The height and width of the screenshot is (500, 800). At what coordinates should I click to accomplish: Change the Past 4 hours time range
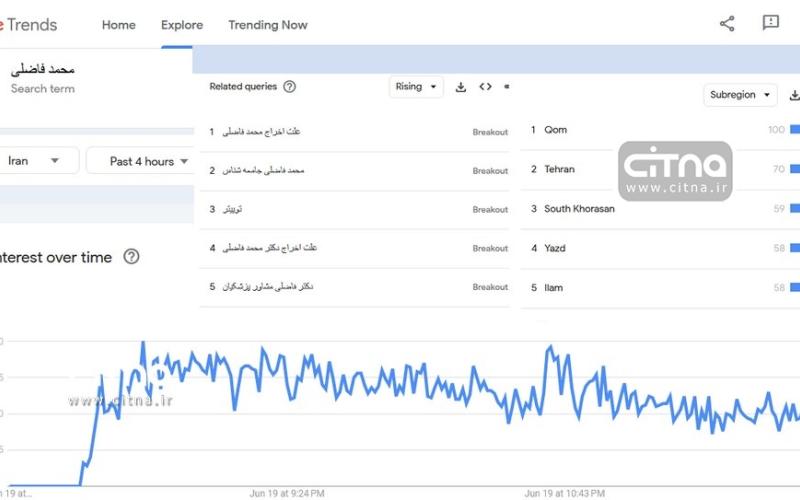(141, 161)
